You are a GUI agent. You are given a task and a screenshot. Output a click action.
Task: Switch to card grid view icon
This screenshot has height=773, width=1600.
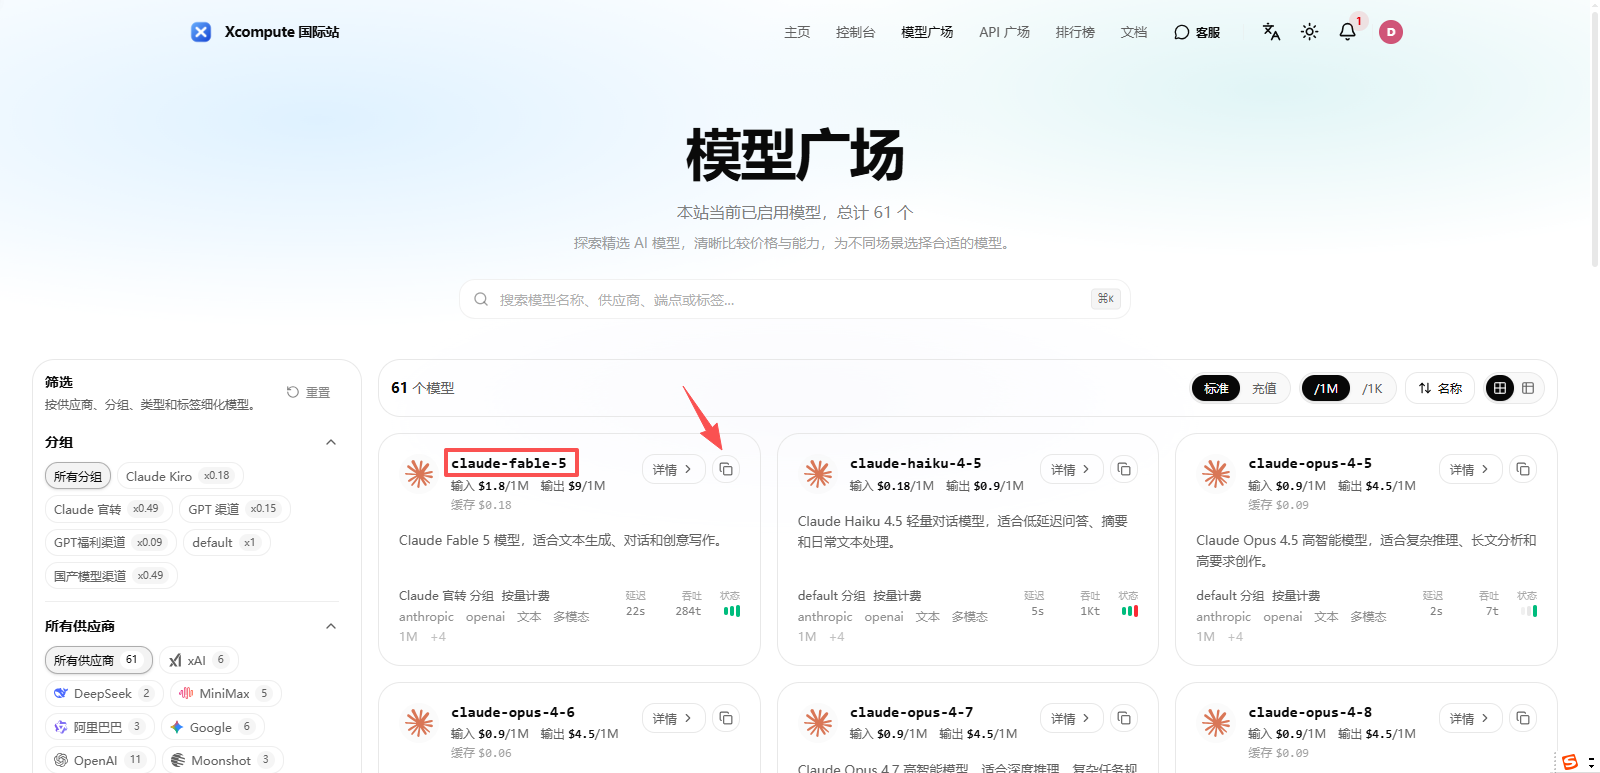coord(1500,388)
